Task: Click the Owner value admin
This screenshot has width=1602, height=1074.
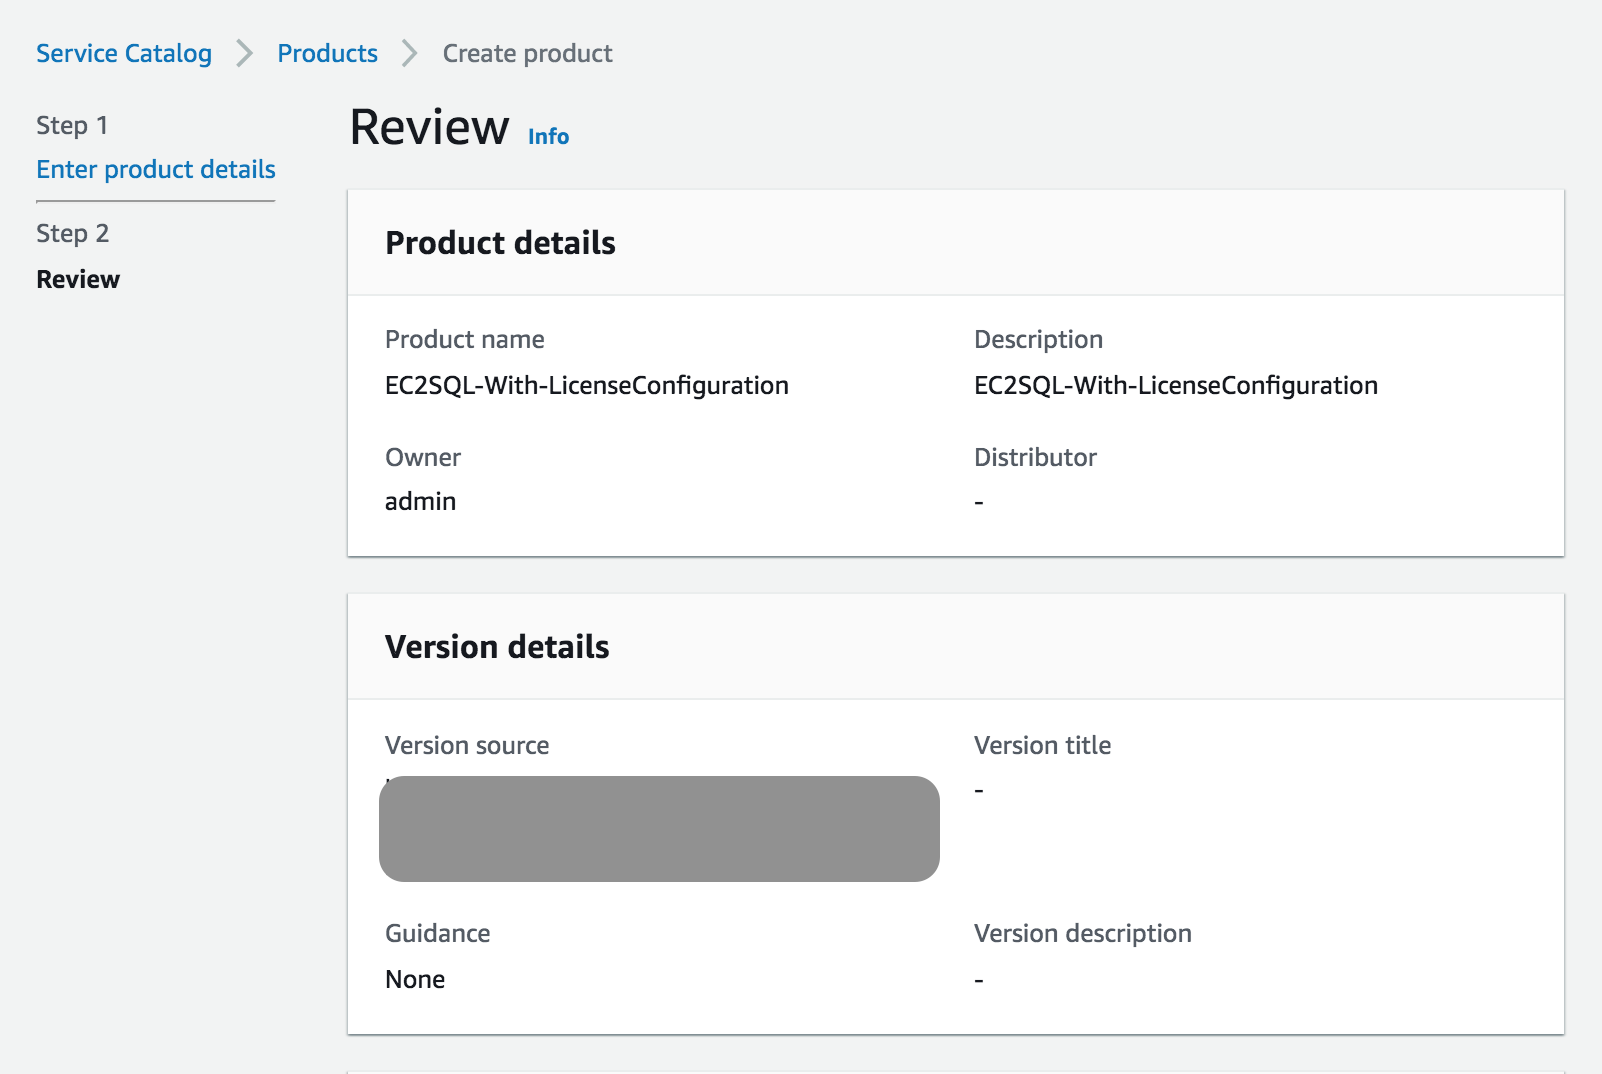Action: (x=420, y=501)
